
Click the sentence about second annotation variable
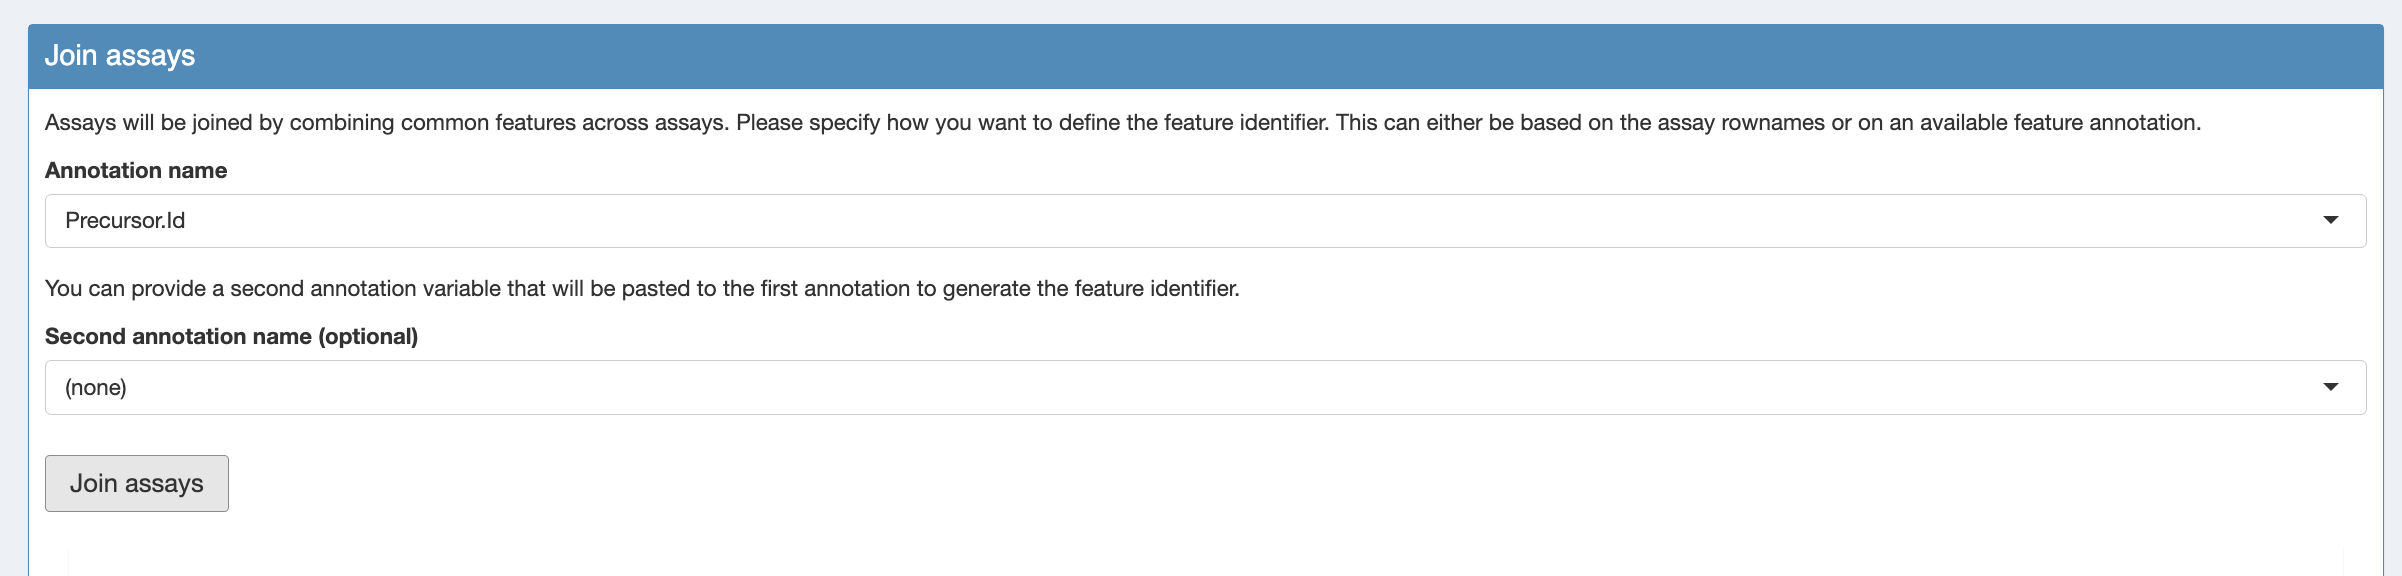click(642, 288)
